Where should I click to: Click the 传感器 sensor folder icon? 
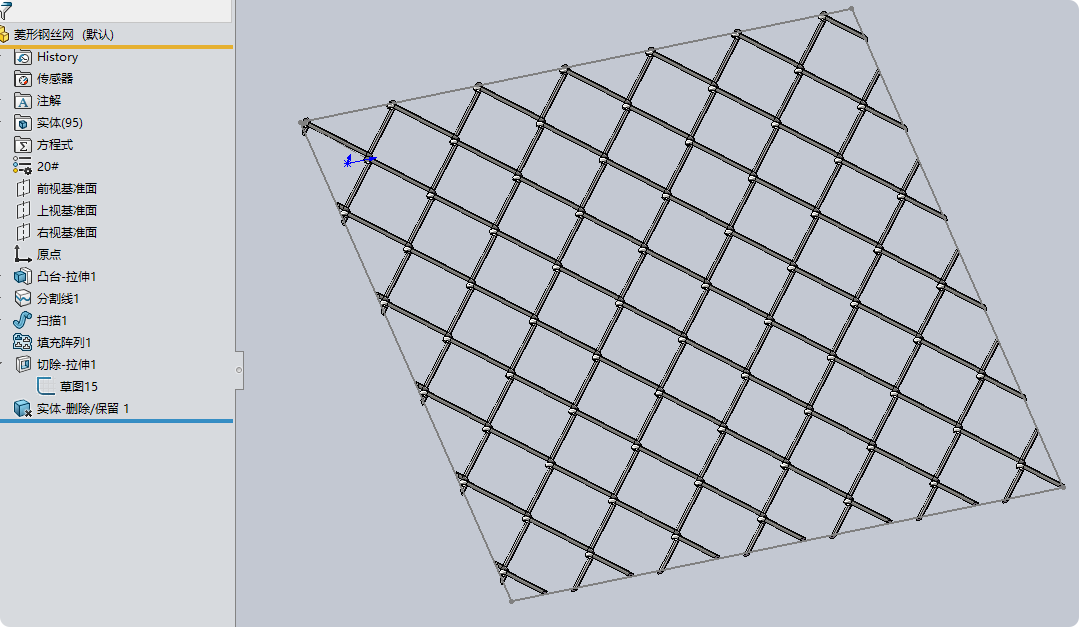tap(23, 79)
